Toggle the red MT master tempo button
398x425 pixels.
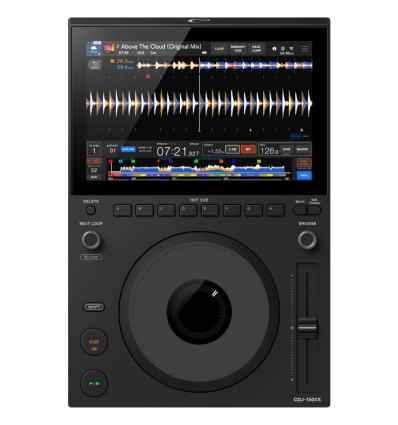coord(248,150)
